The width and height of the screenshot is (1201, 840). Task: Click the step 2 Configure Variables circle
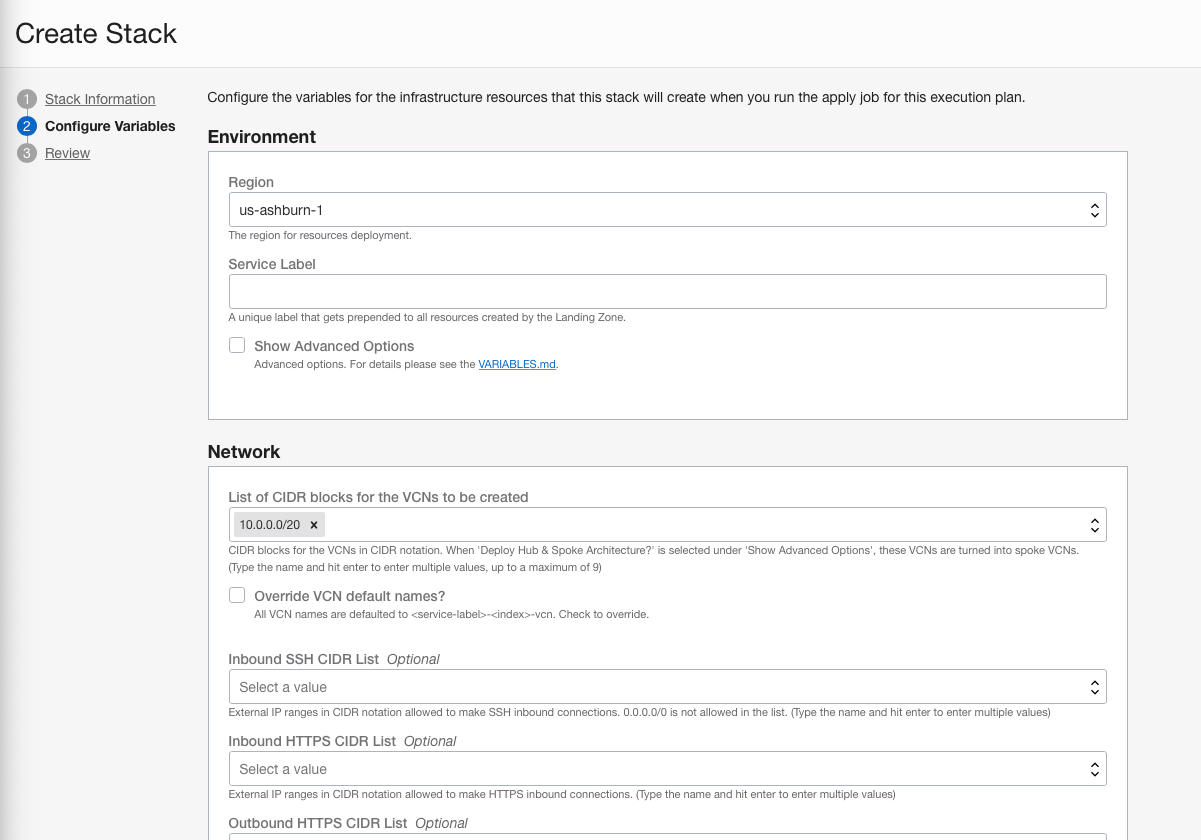29,126
